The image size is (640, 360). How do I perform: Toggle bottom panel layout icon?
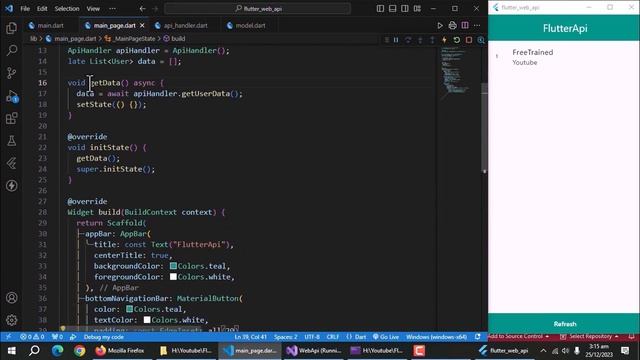click(392, 9)
